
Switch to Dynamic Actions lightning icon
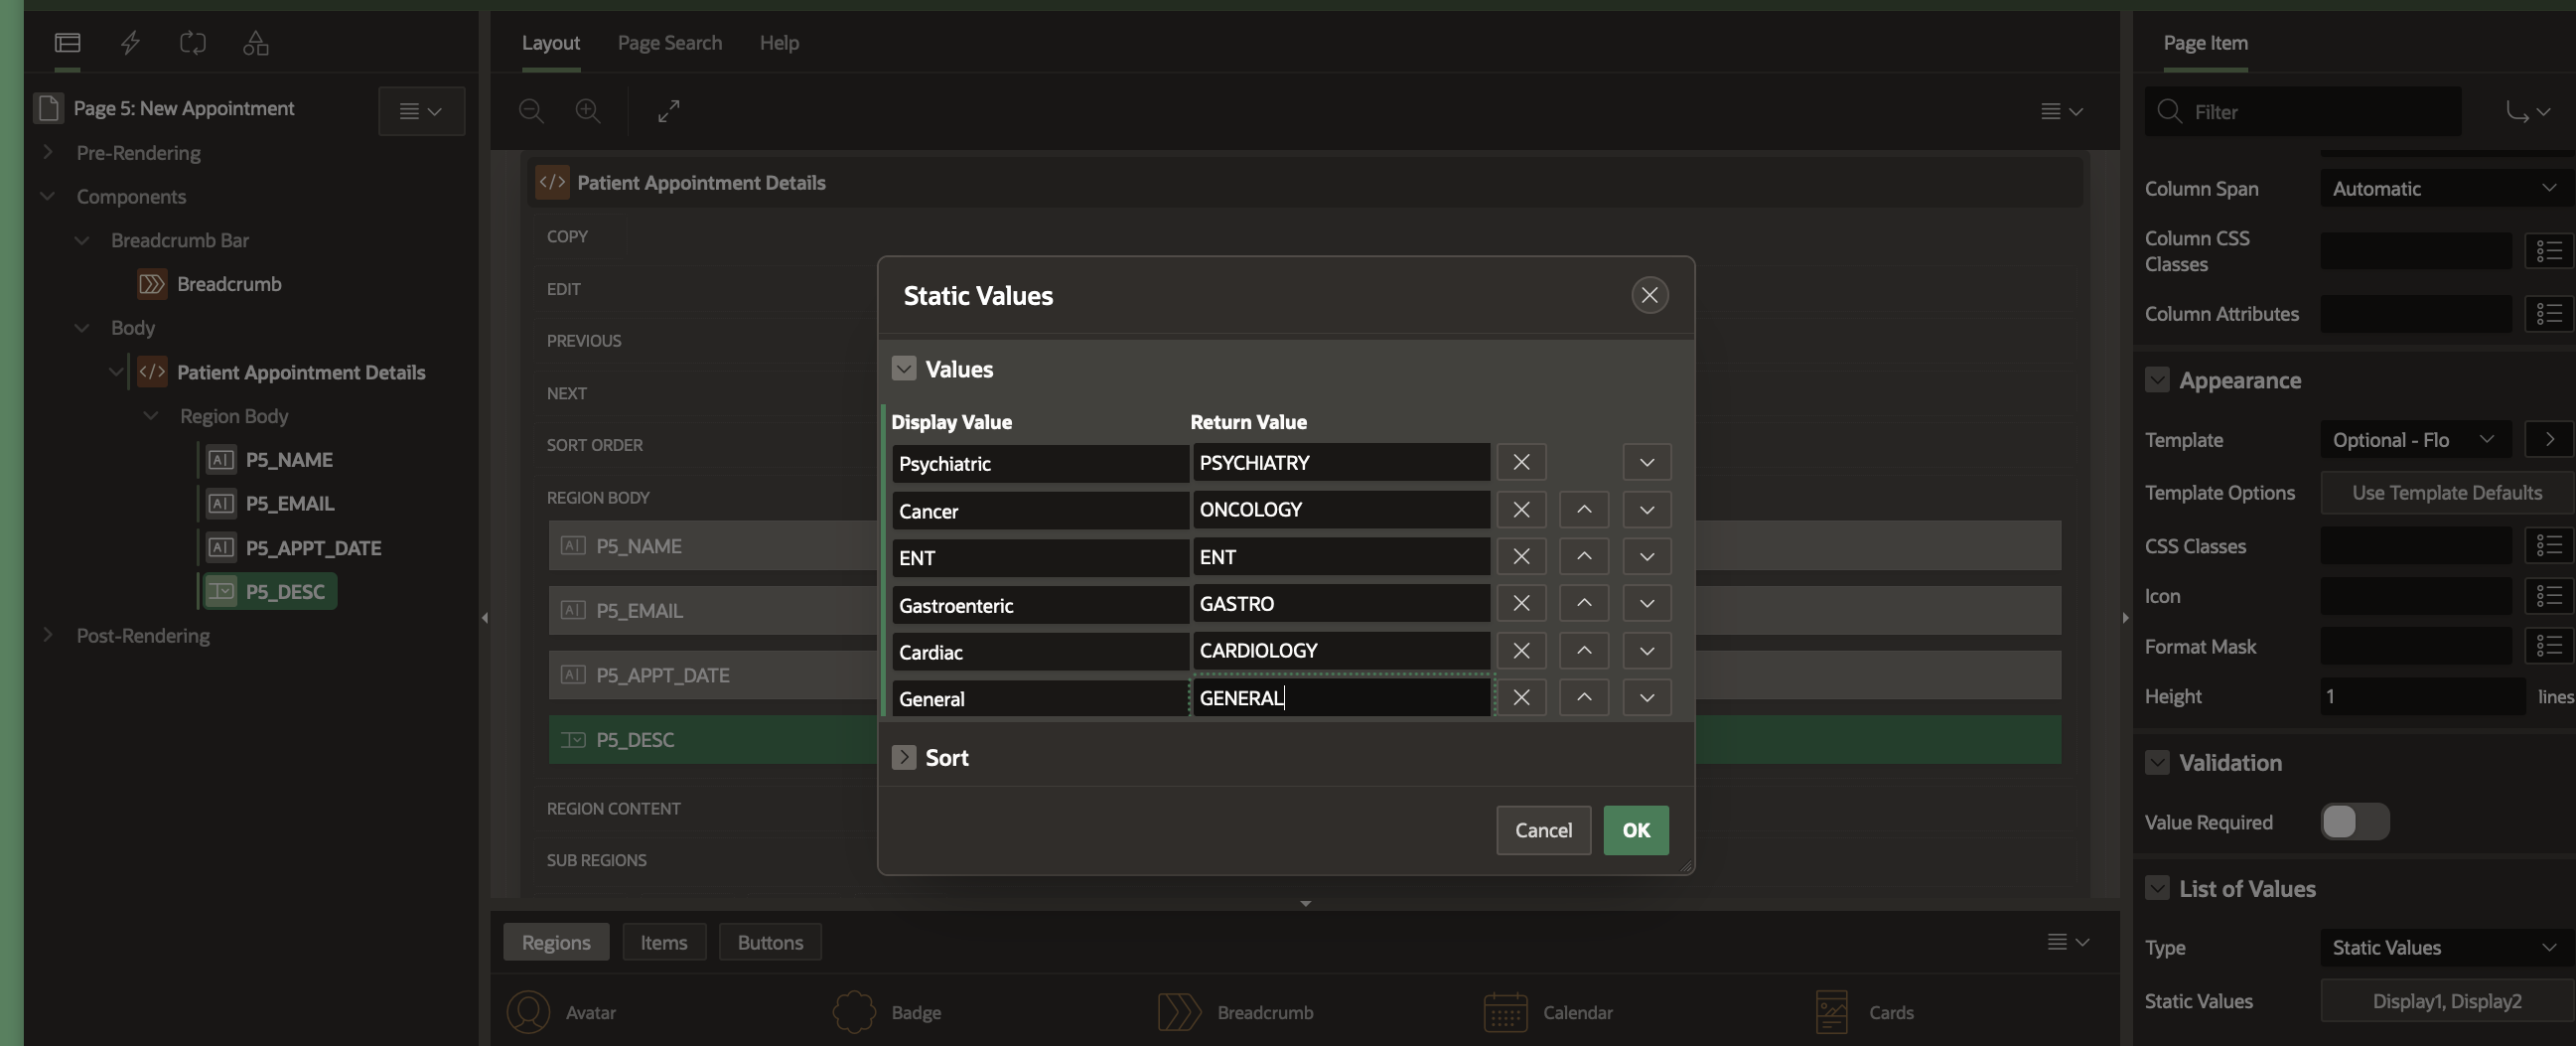pos(130,43)
